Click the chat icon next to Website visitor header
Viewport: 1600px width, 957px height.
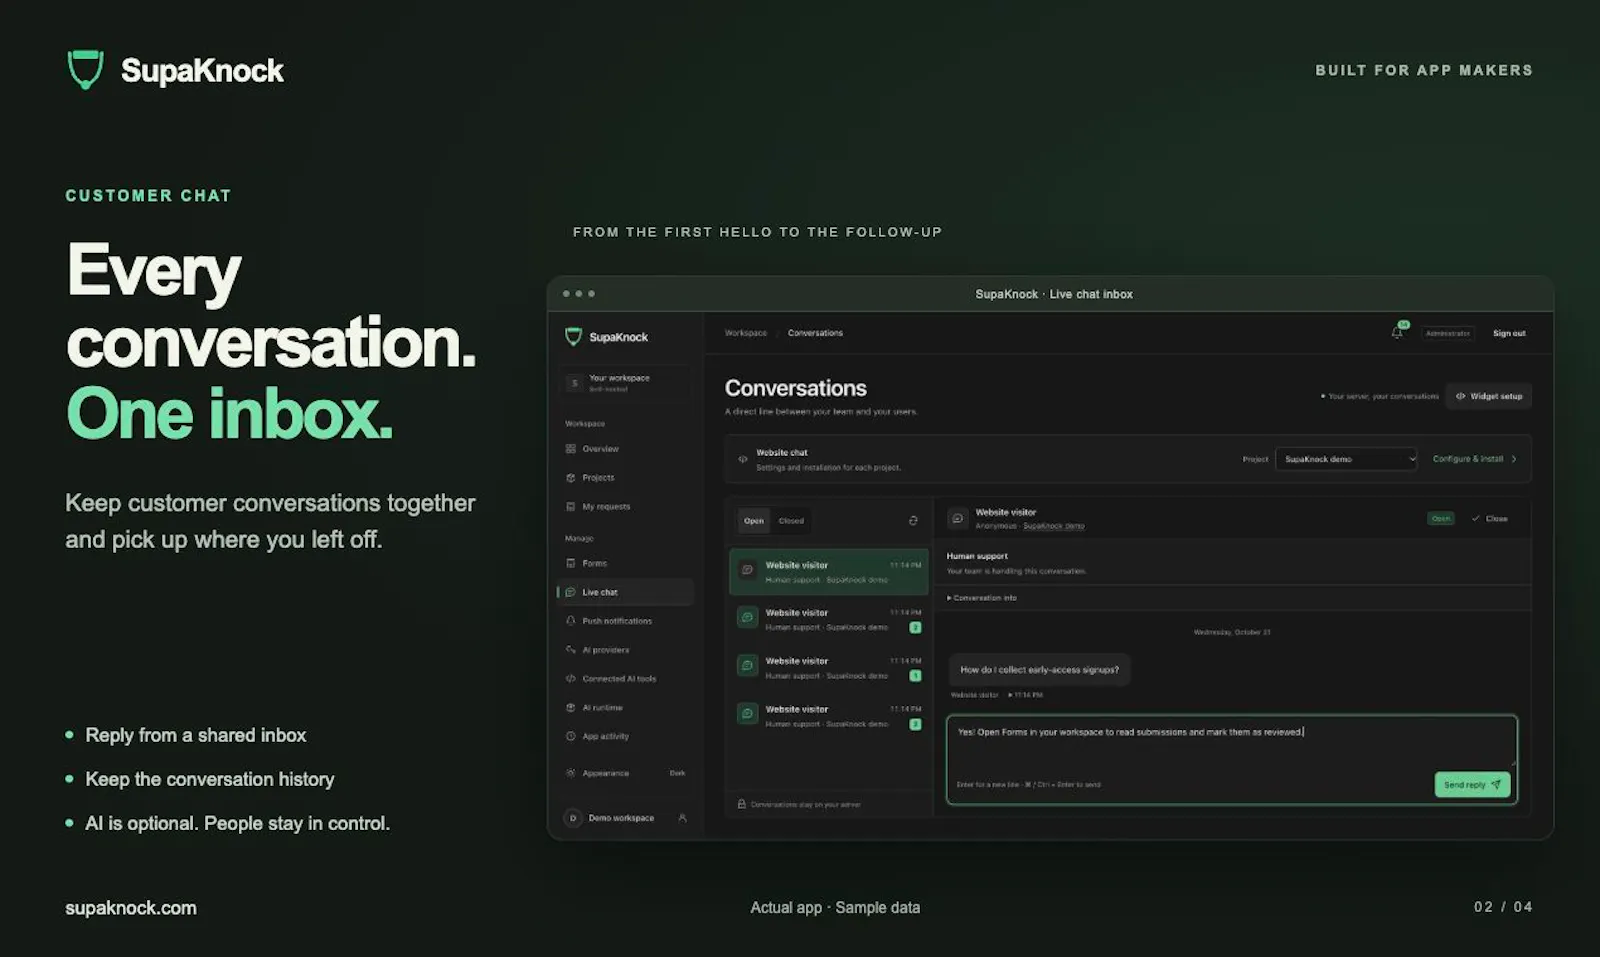pyautogui.click(x=958, y=519)
